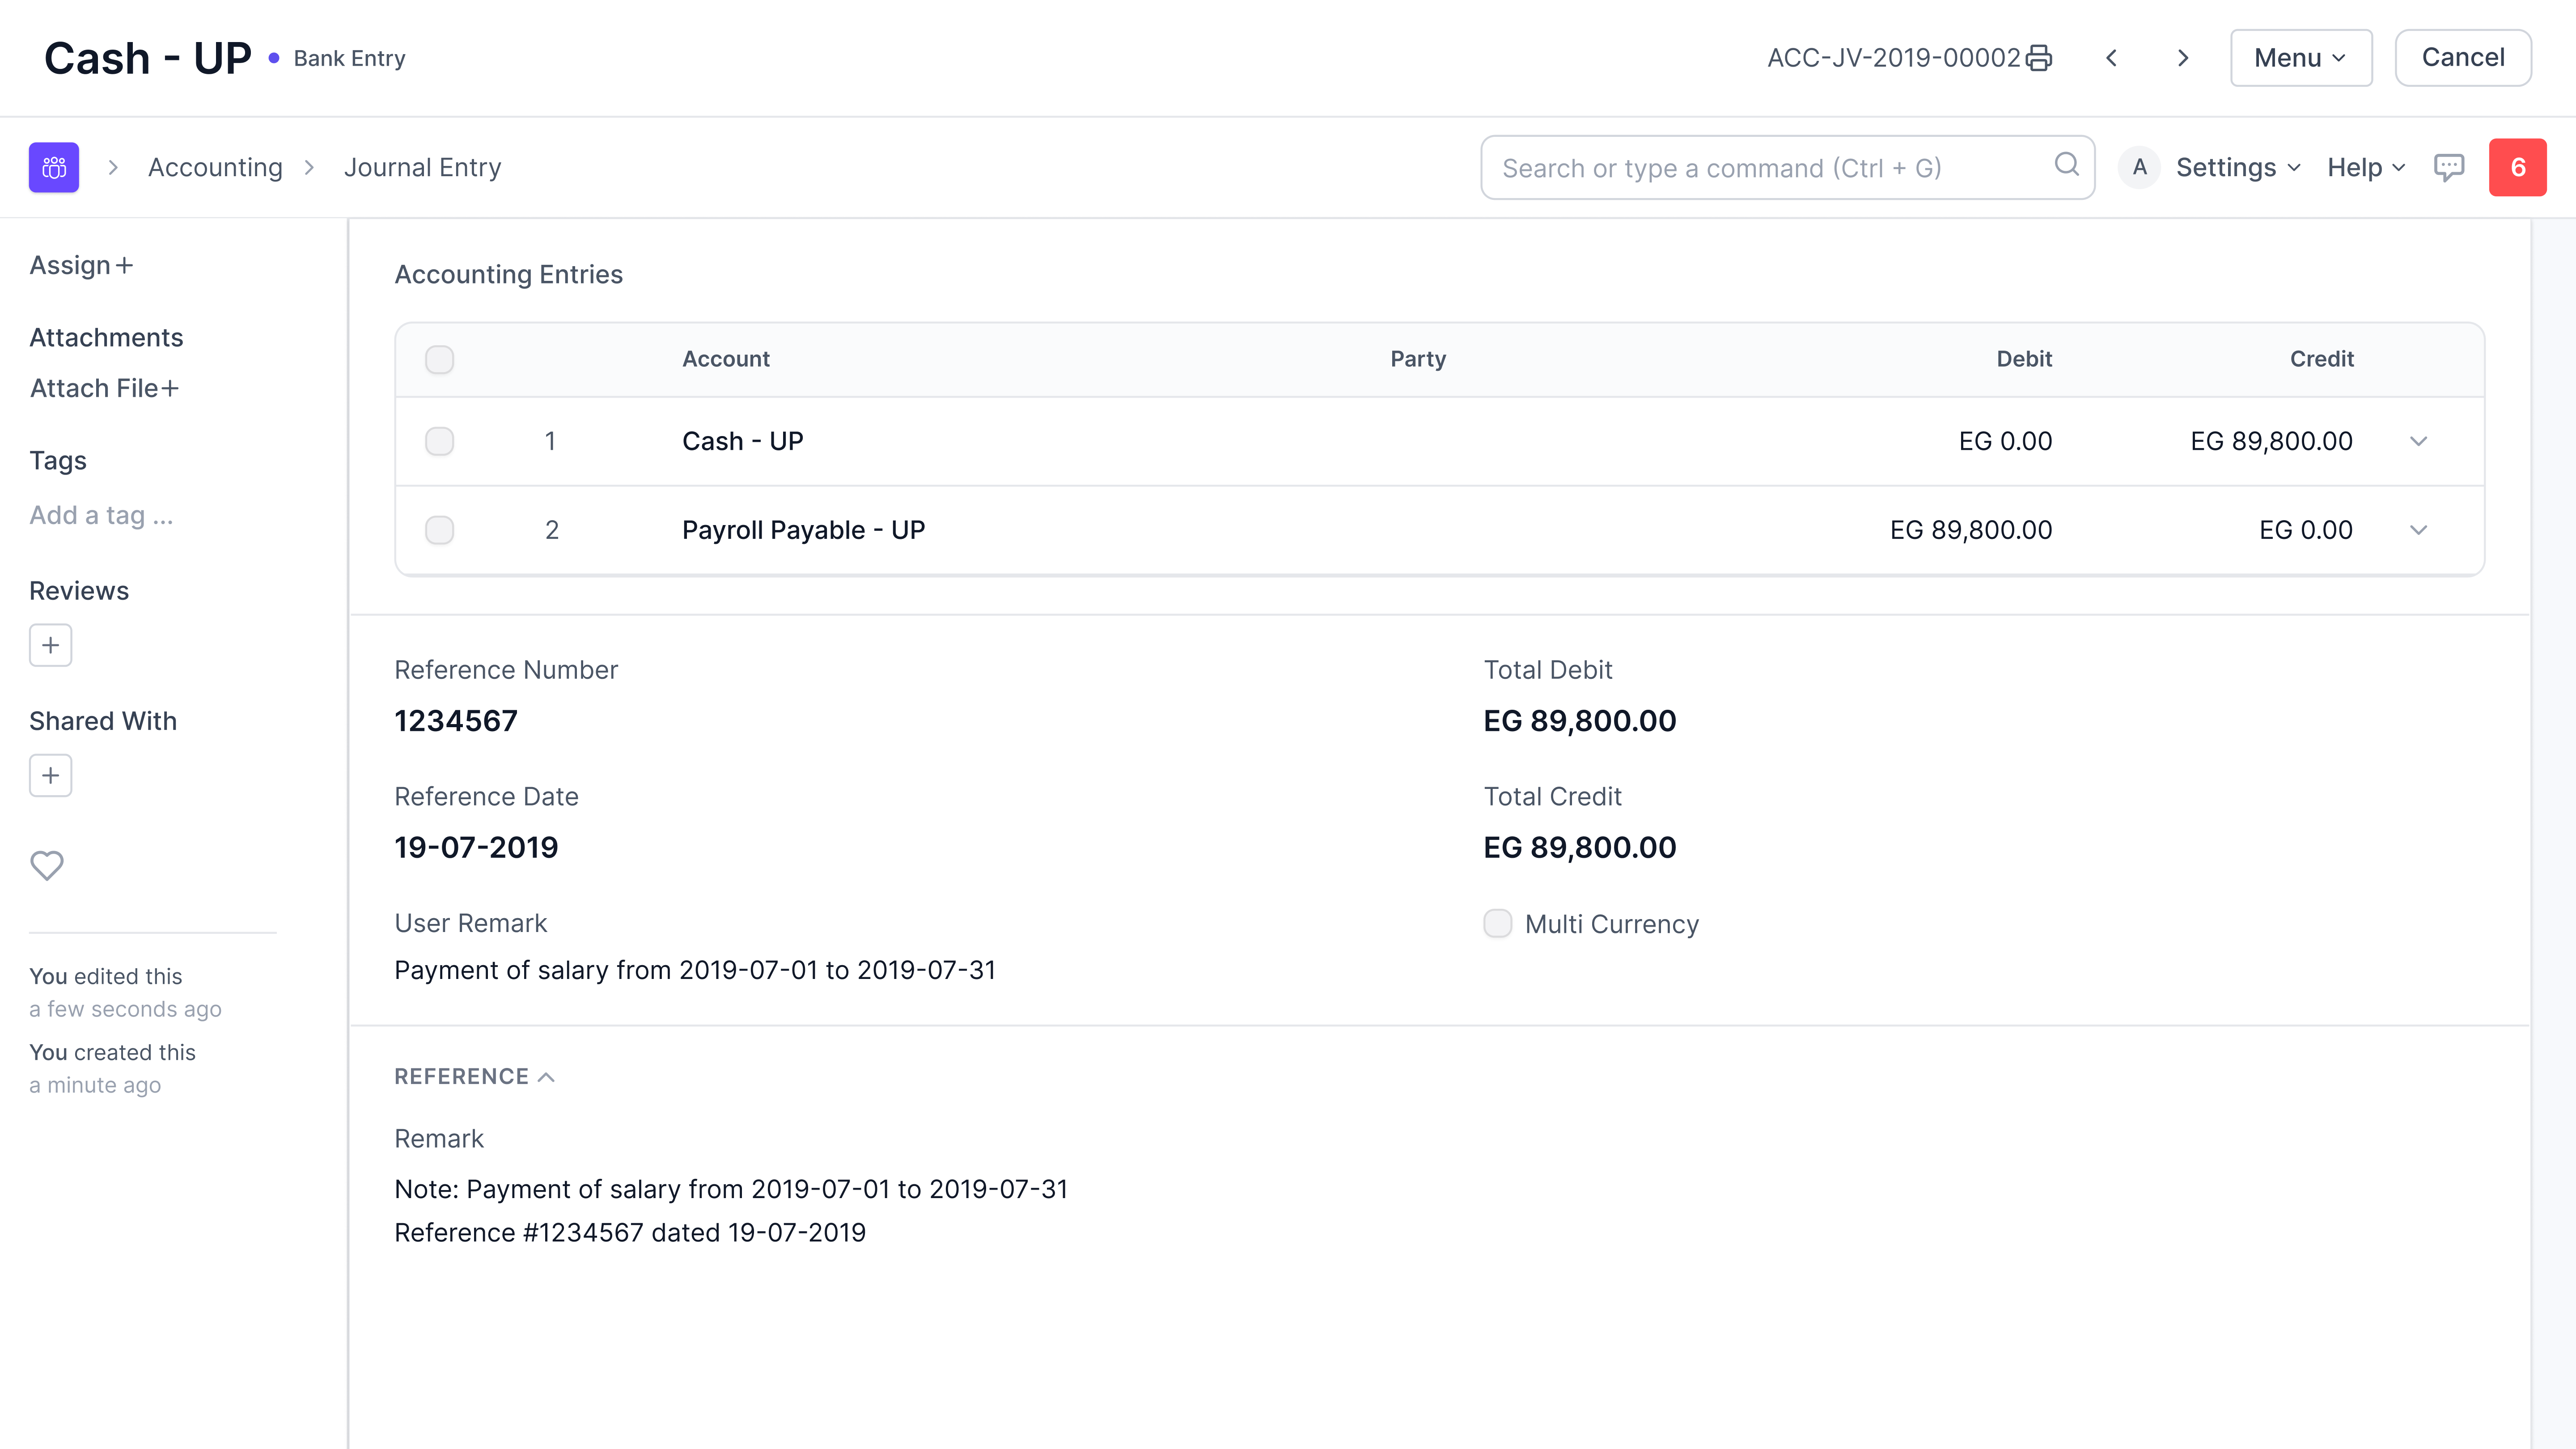Open the app launcher icon in the navbar

pos(53,167)
